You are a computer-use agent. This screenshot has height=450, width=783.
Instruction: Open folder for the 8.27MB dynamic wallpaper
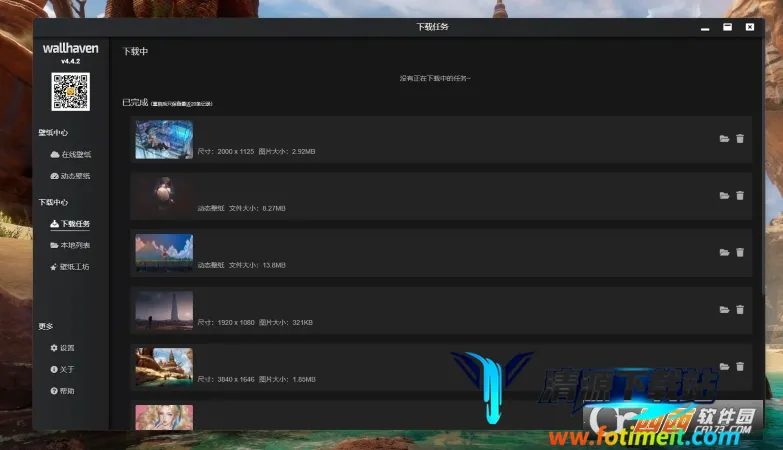click(724, 196)
